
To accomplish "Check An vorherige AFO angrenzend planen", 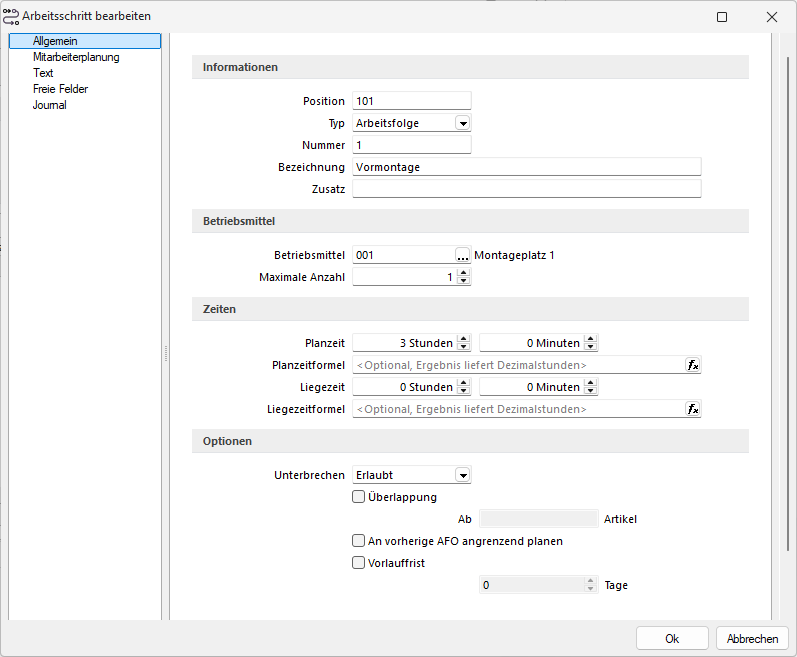I will click(358, 541).
